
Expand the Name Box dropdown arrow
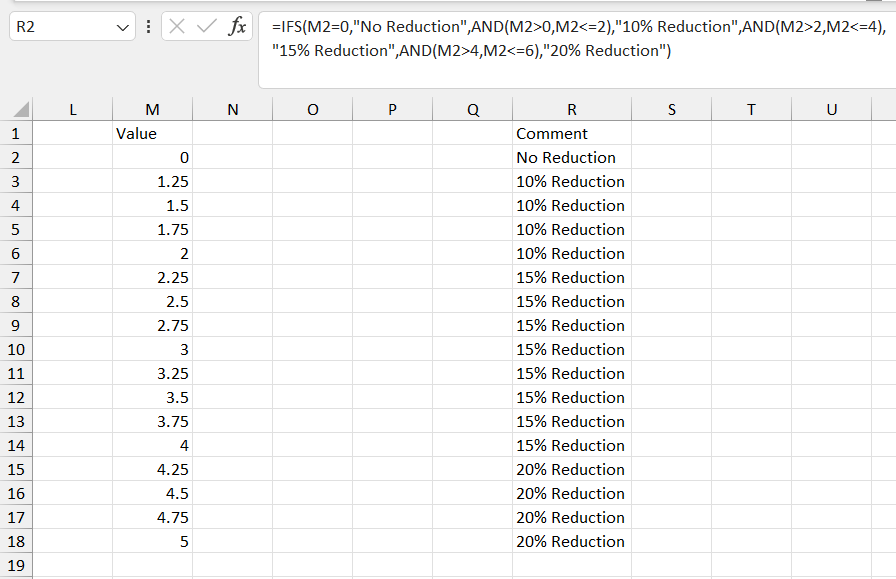click(x=122, y=27)
